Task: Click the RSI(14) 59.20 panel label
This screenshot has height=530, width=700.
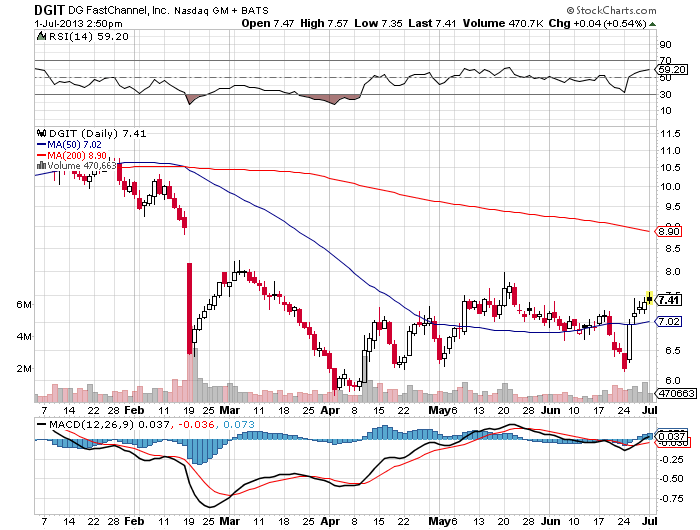Action: click(x=88, y=36)
